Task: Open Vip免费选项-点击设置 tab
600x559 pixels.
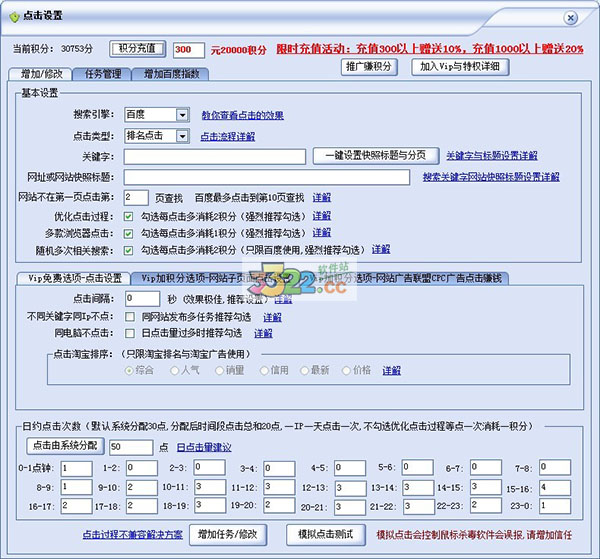Action: (x=74, y=278)
